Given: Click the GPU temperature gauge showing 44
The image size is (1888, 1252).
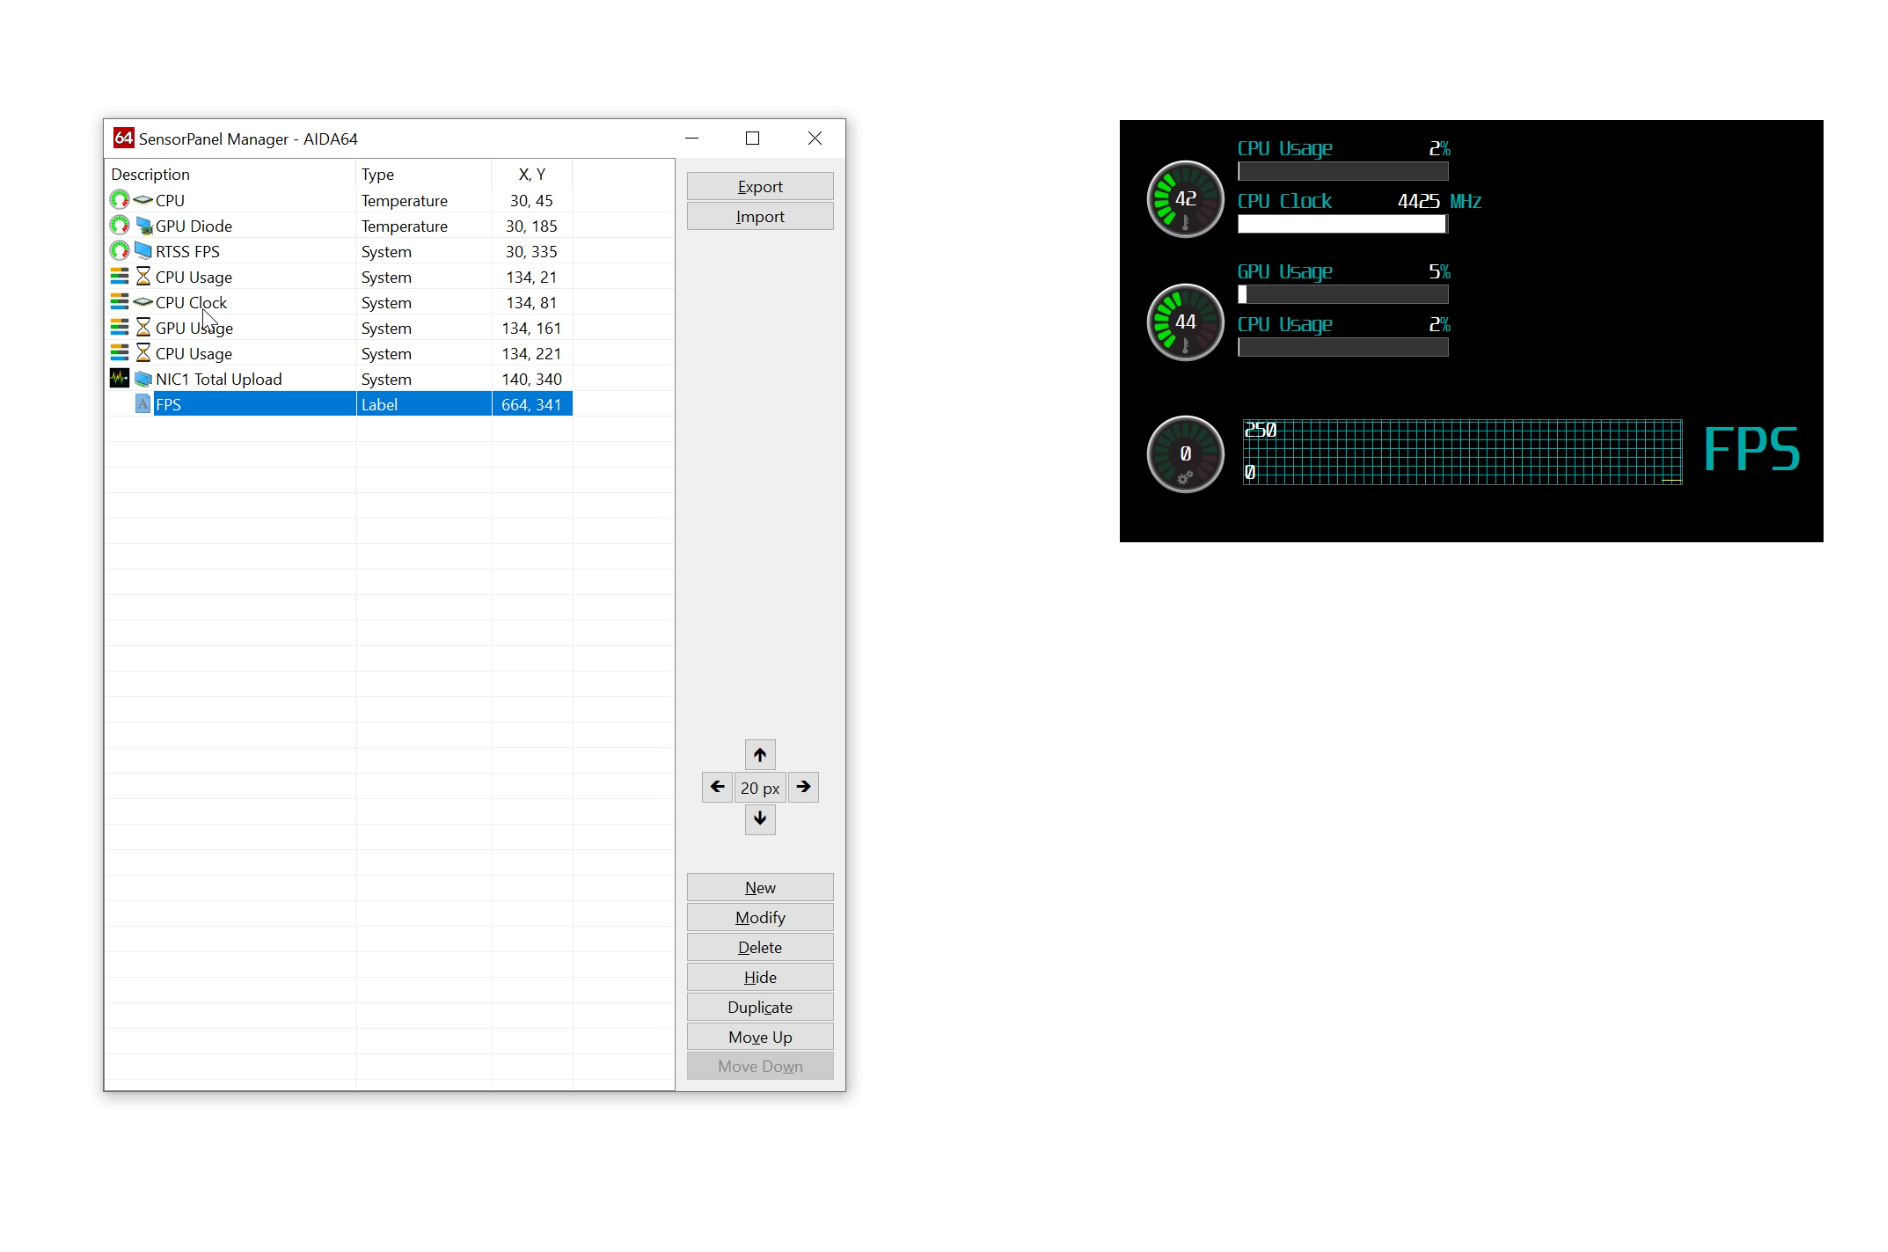Looking at the screenshot, I should [x=1185, y=322].
